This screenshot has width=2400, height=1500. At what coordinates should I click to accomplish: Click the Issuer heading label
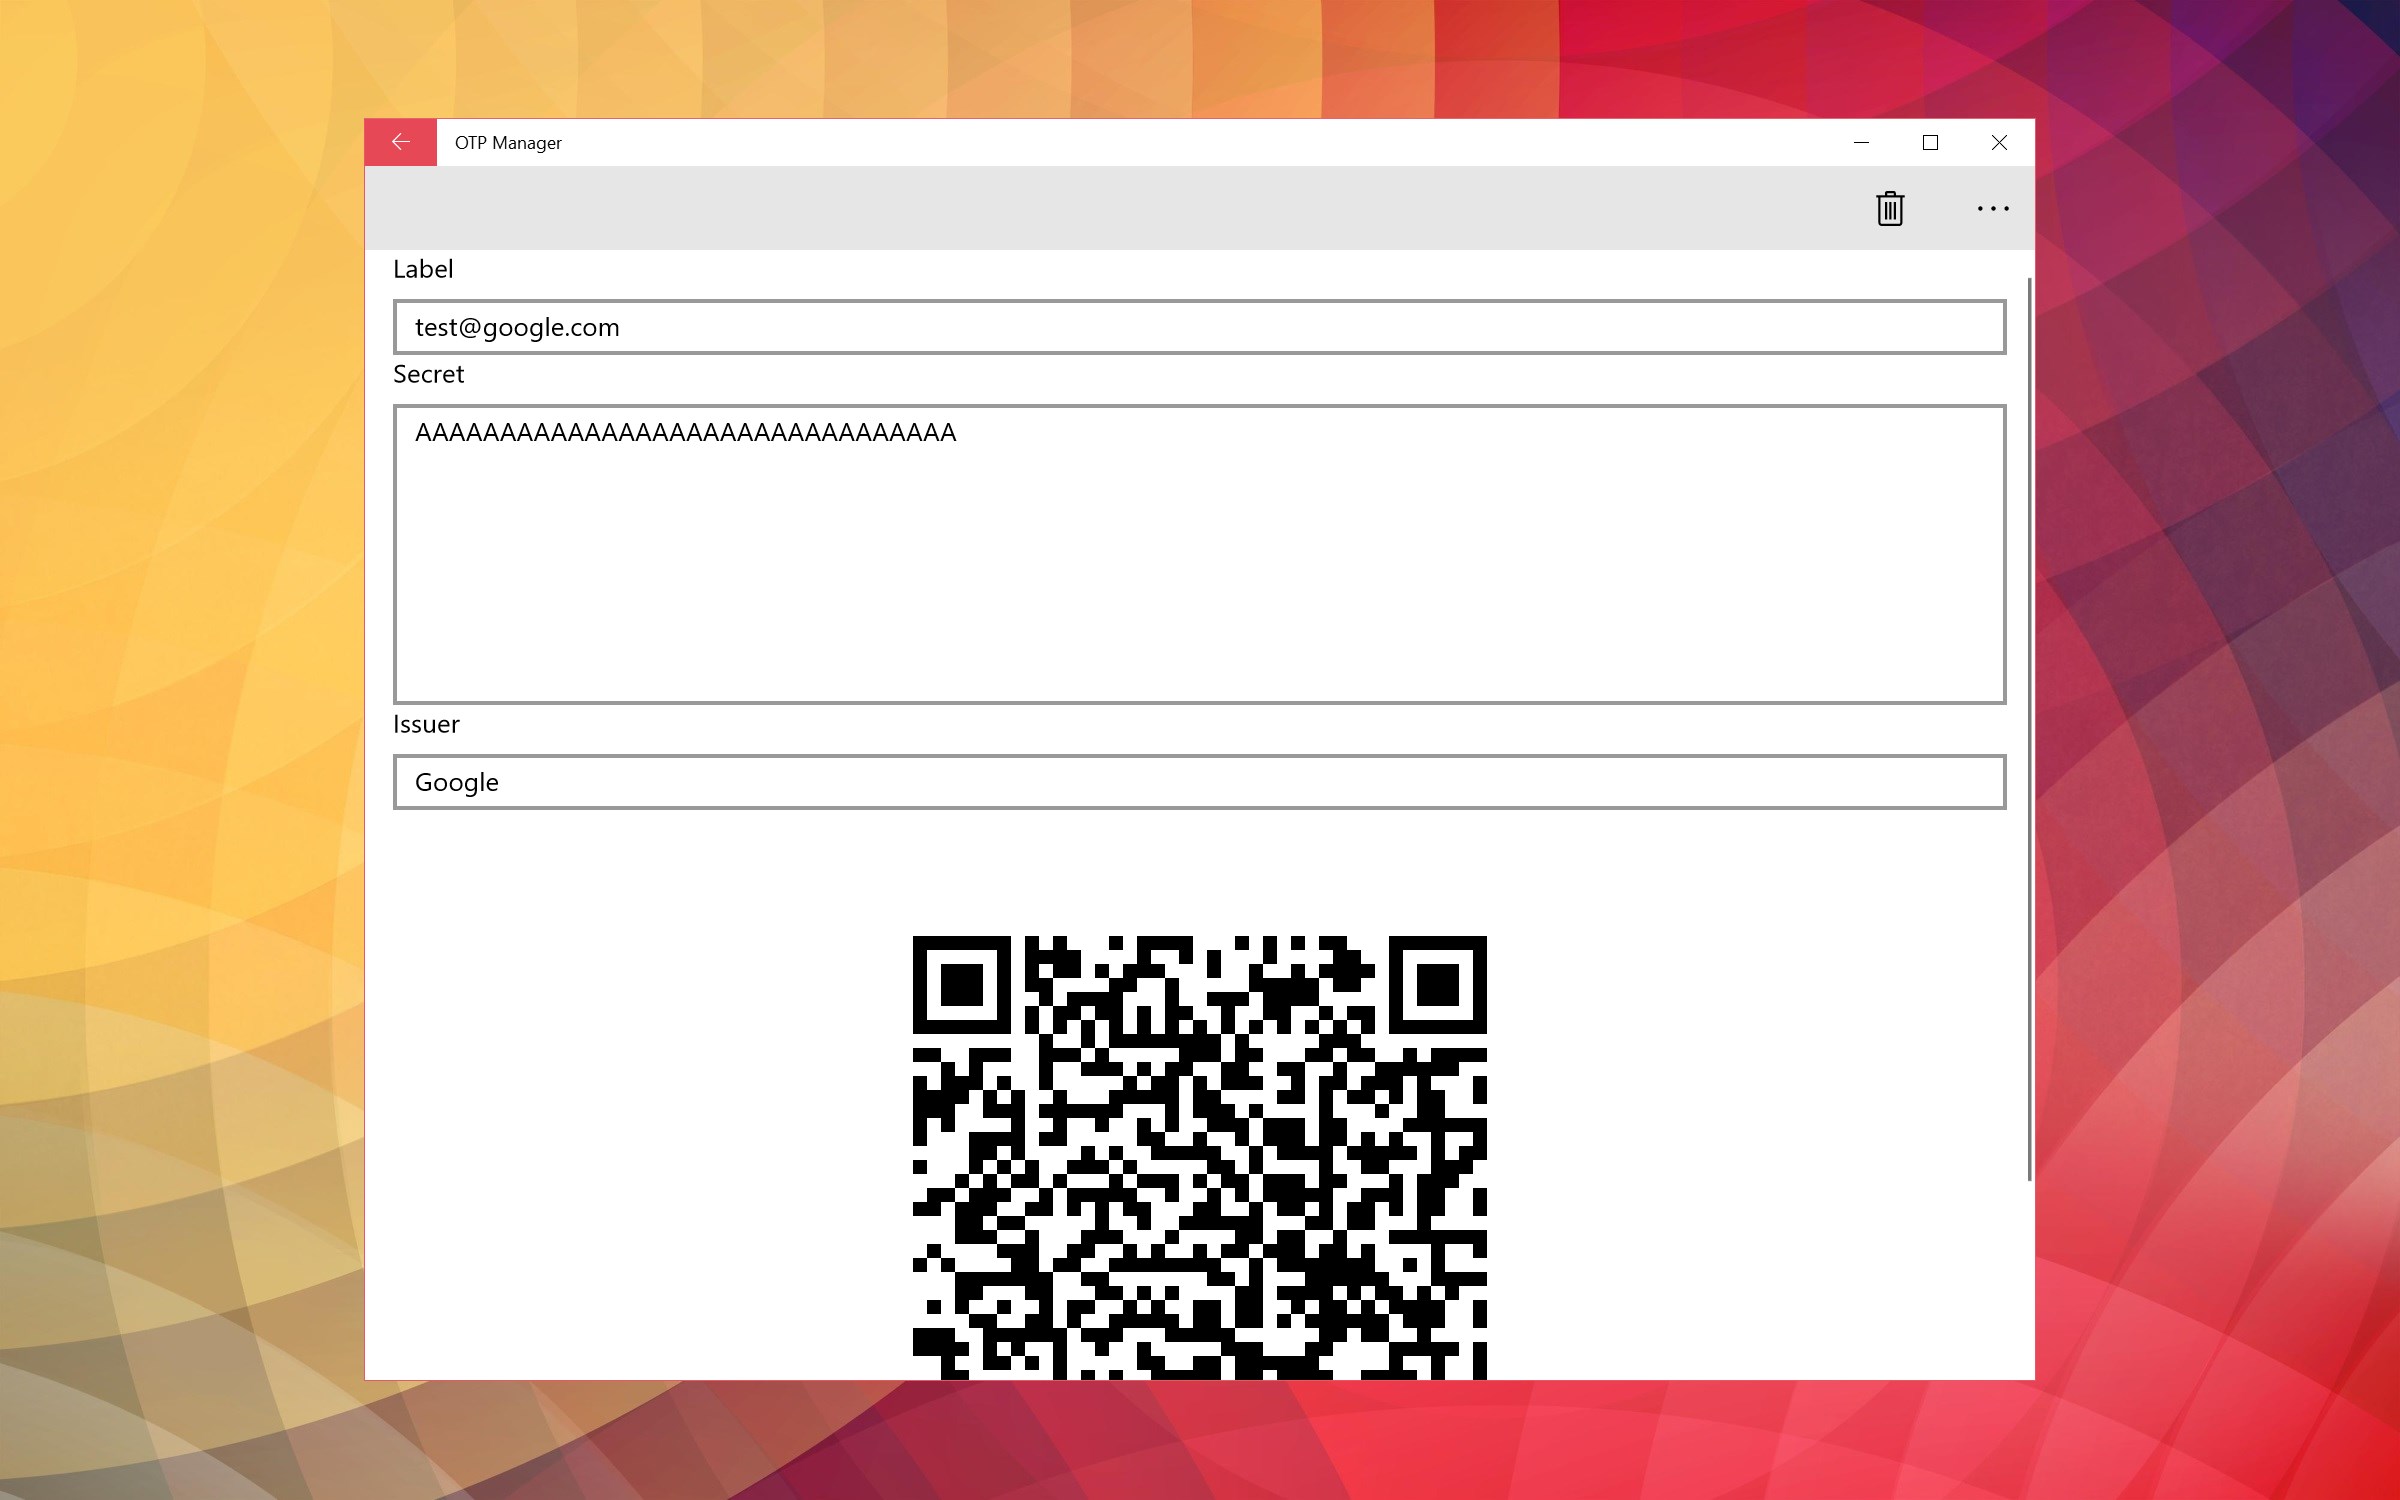click(x=427, y=723)
